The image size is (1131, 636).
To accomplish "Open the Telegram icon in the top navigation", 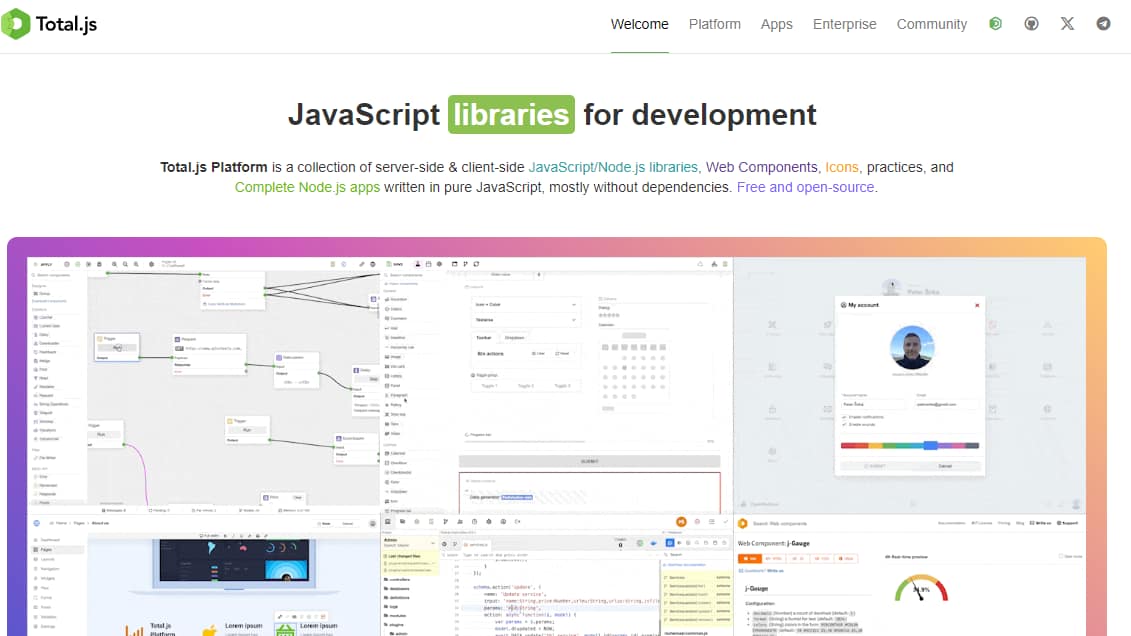I will coord(1103,23).
